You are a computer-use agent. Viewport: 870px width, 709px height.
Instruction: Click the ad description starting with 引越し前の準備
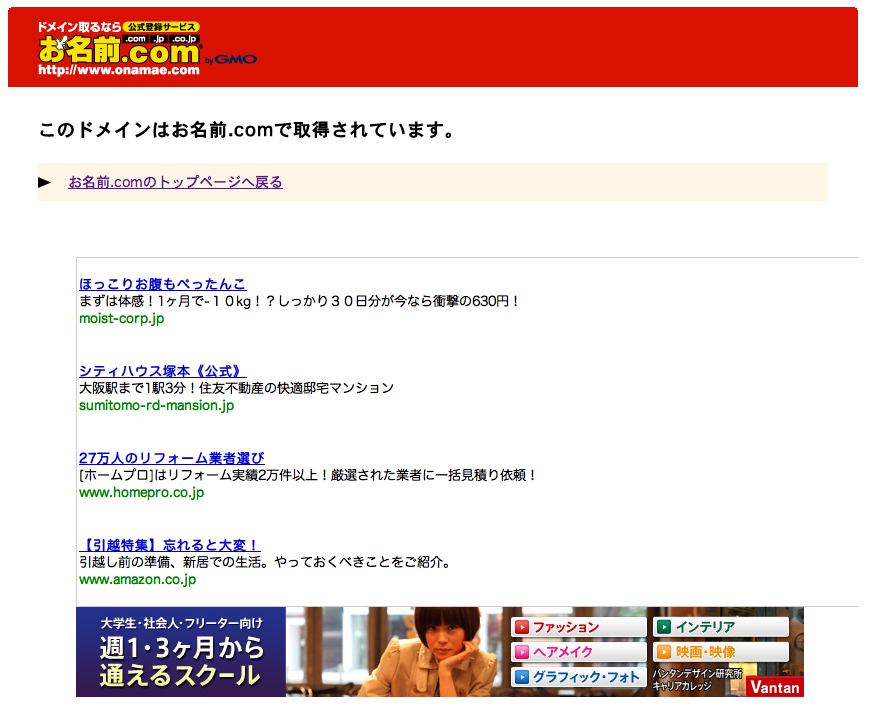(x=266, y=562)
